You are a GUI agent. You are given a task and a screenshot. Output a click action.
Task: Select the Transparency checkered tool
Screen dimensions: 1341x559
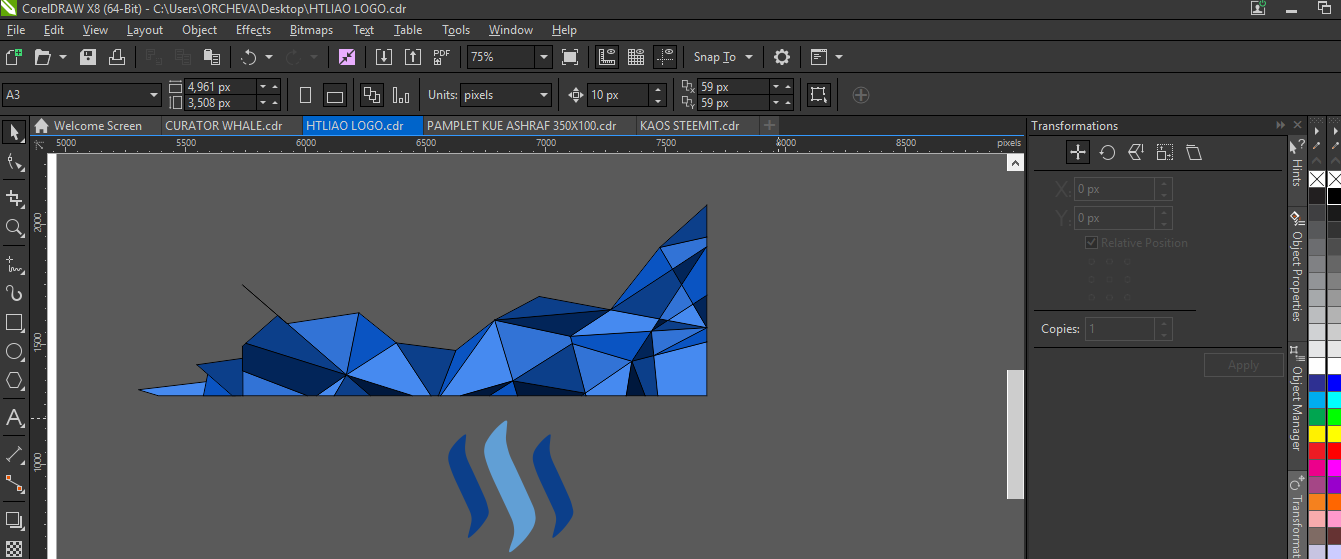click(14, 548)
